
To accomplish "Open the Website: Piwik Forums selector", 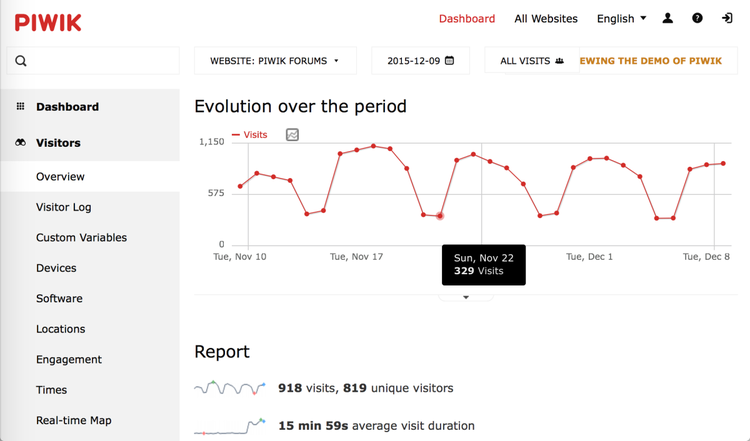I will (275, 61).
